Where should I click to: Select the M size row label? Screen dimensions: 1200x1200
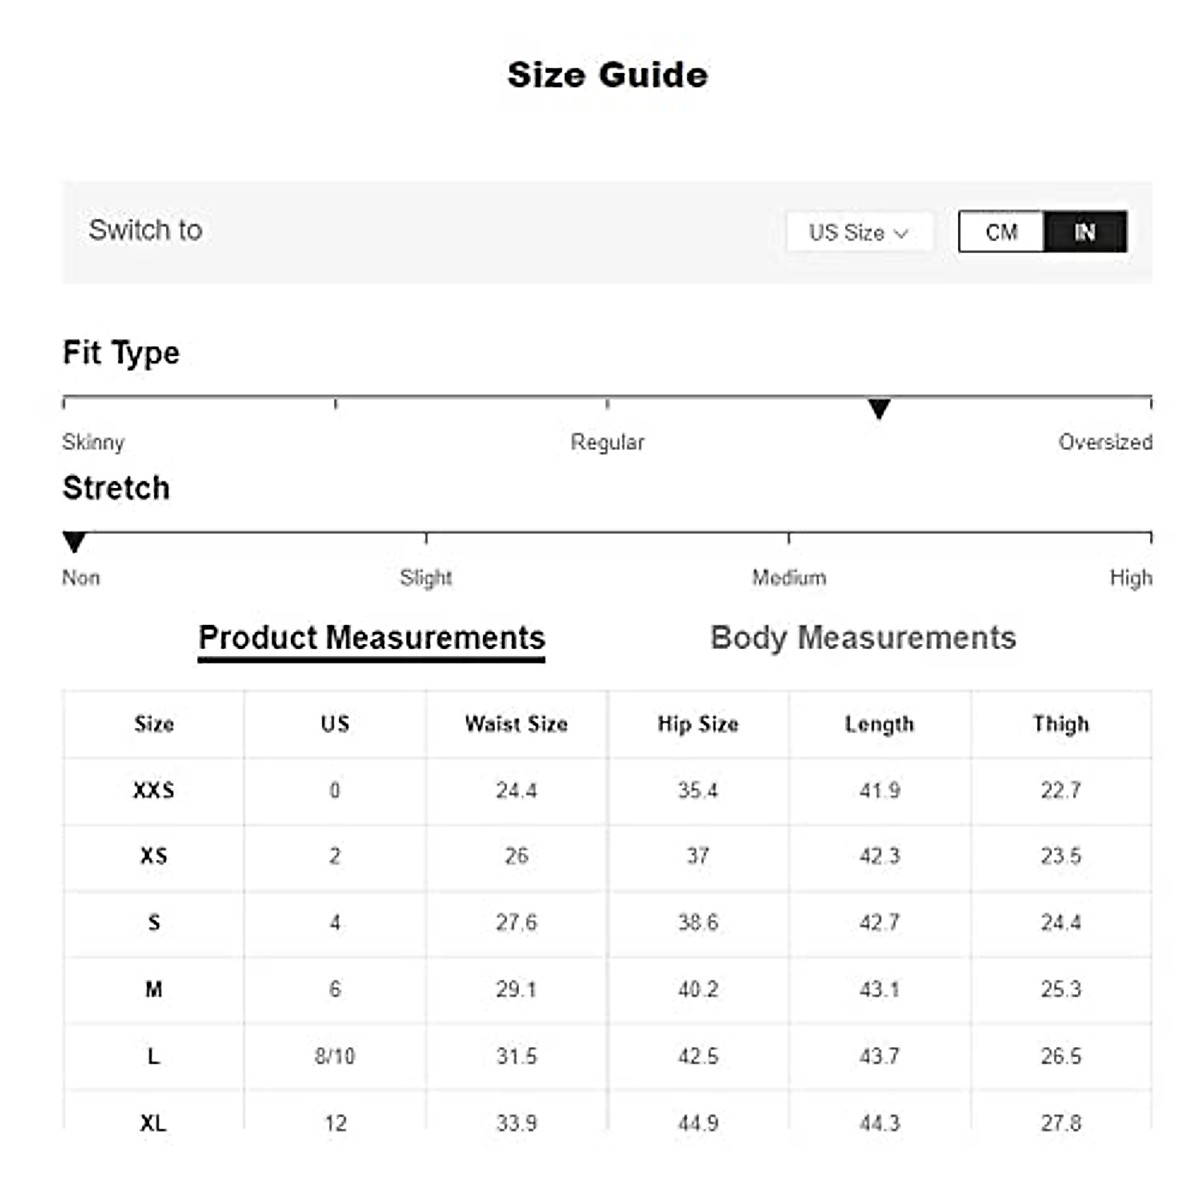pyautogui.click(x=154, y=989)
